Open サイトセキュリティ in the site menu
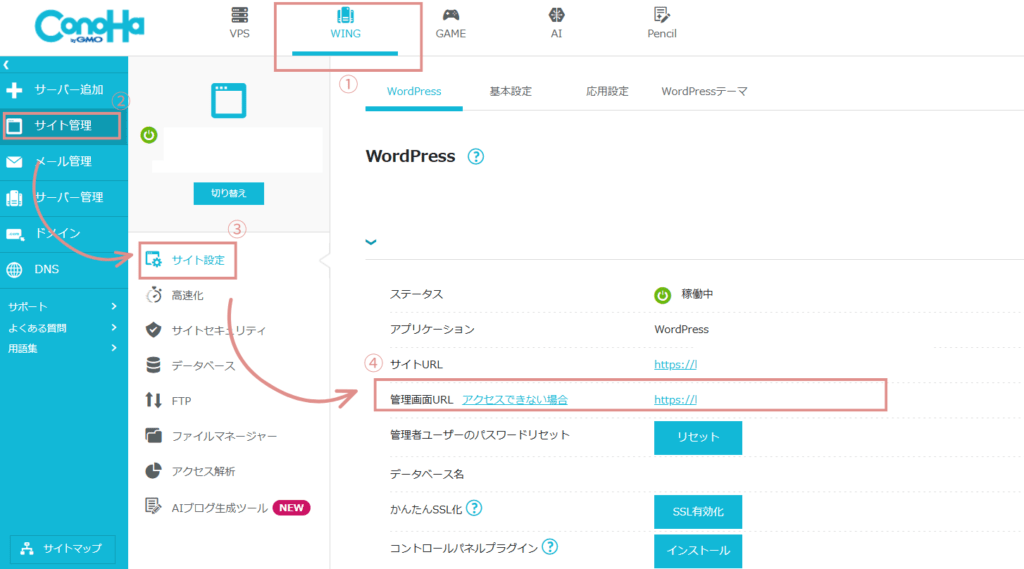1024x569 pixels. [219, 331]
